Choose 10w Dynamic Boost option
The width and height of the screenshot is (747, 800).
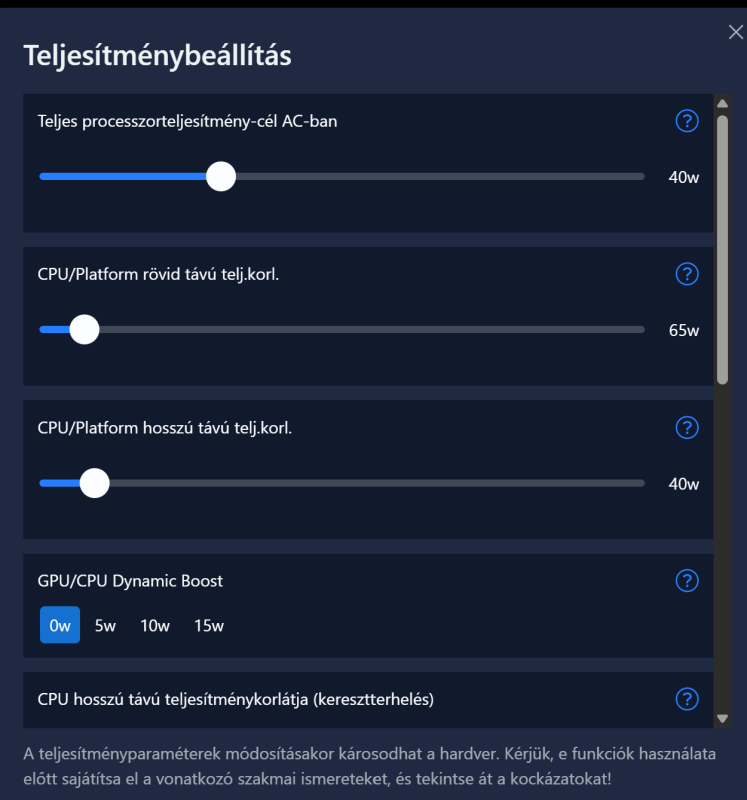(155, 626)
